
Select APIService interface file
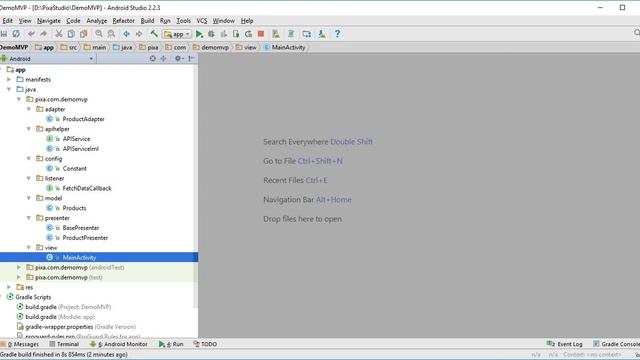[x=76, y=139]
